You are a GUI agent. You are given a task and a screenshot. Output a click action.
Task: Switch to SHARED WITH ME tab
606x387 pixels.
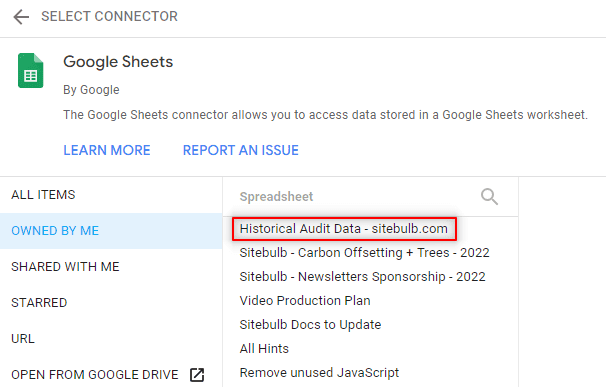coord(111,267)
